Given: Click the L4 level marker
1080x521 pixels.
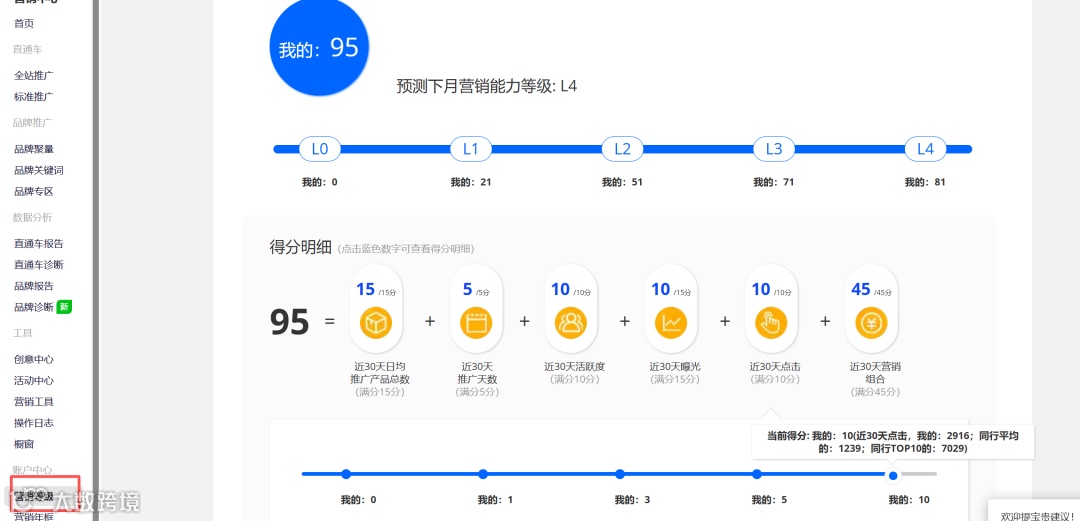Looking at the screenshot, I should [925, 149].
